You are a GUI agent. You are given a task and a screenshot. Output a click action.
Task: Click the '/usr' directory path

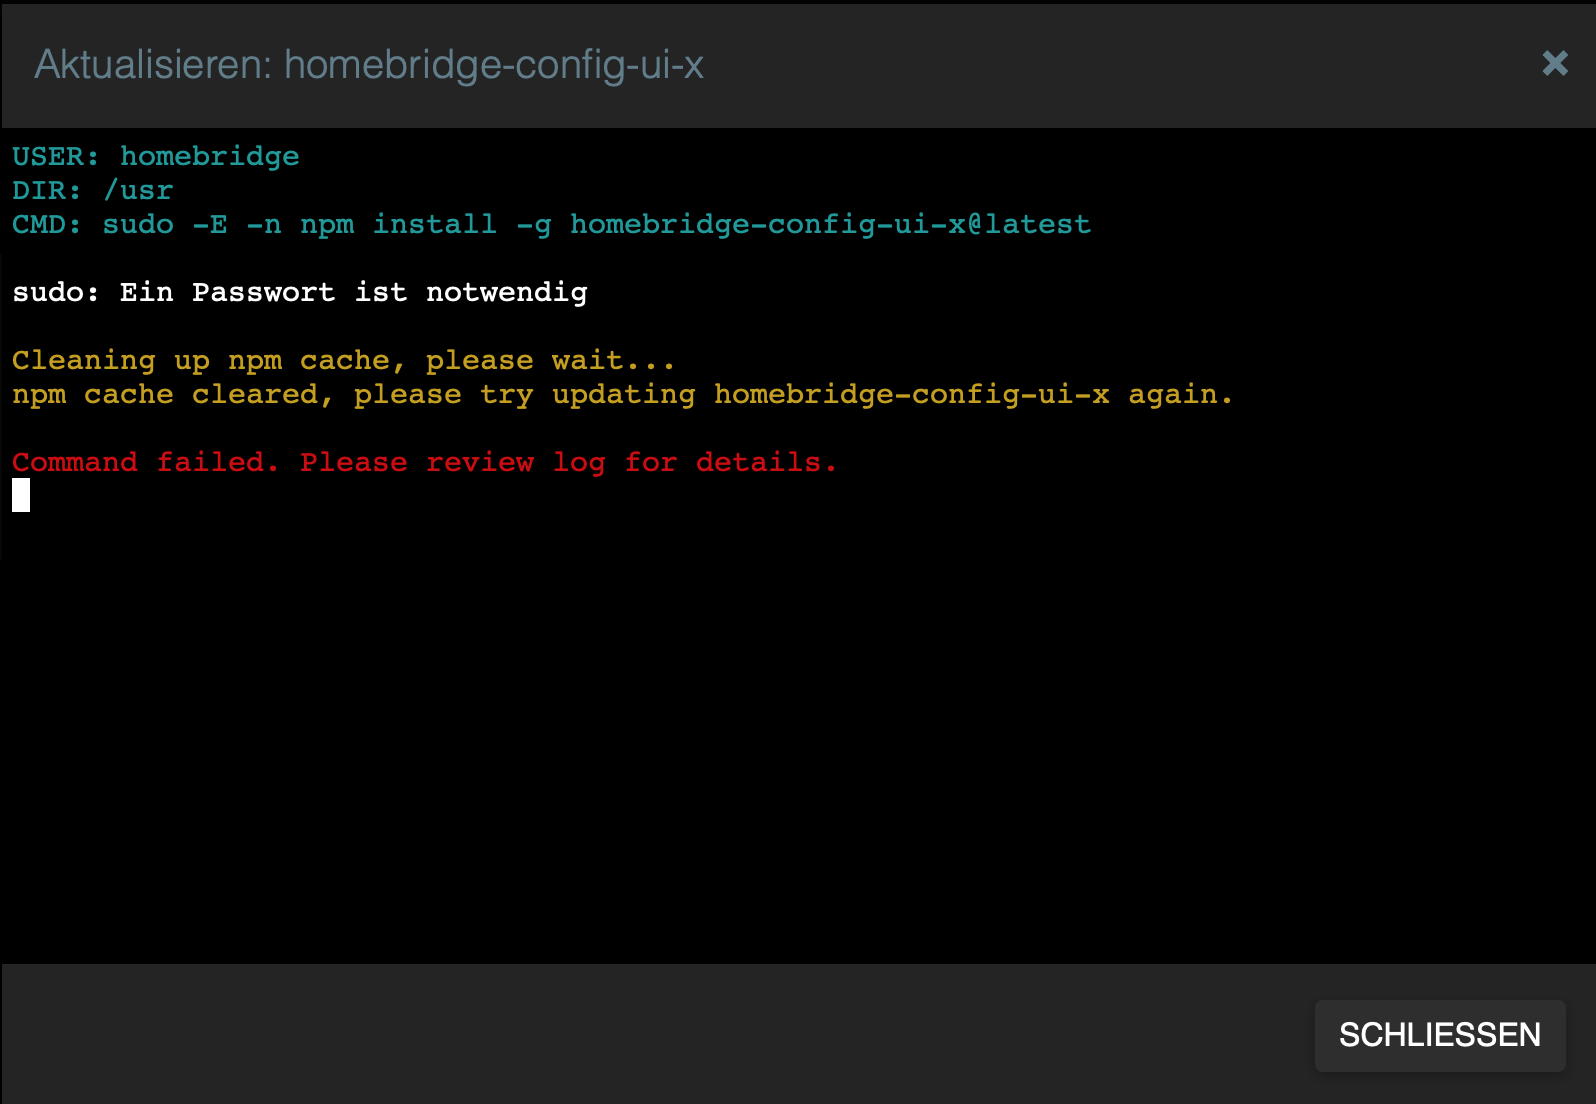[138, 190]
